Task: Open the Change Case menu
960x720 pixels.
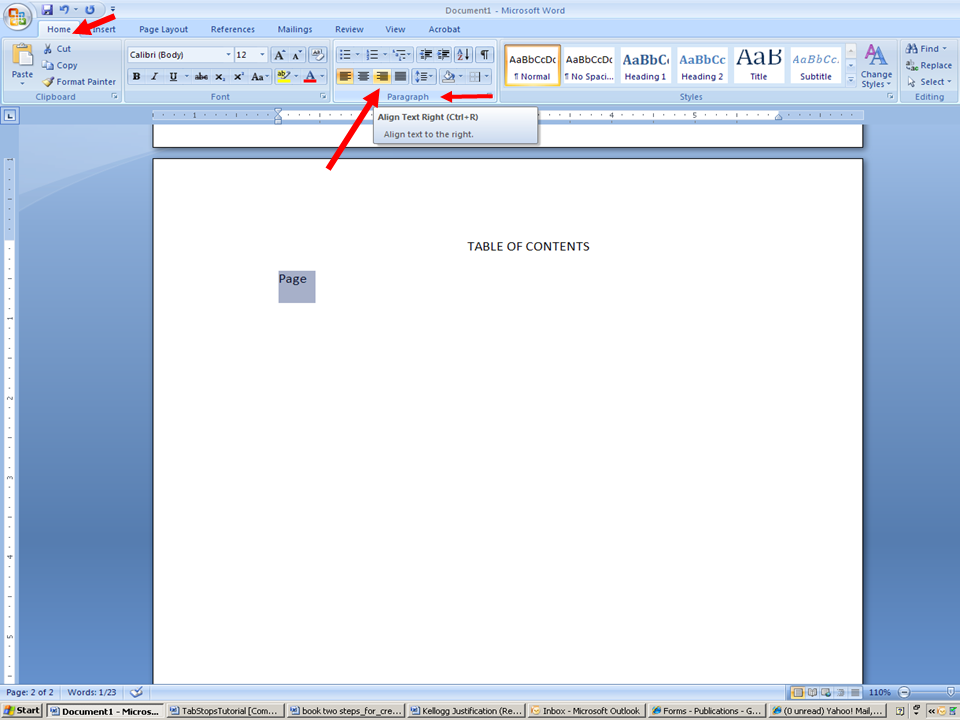Action: pos(260,77)
